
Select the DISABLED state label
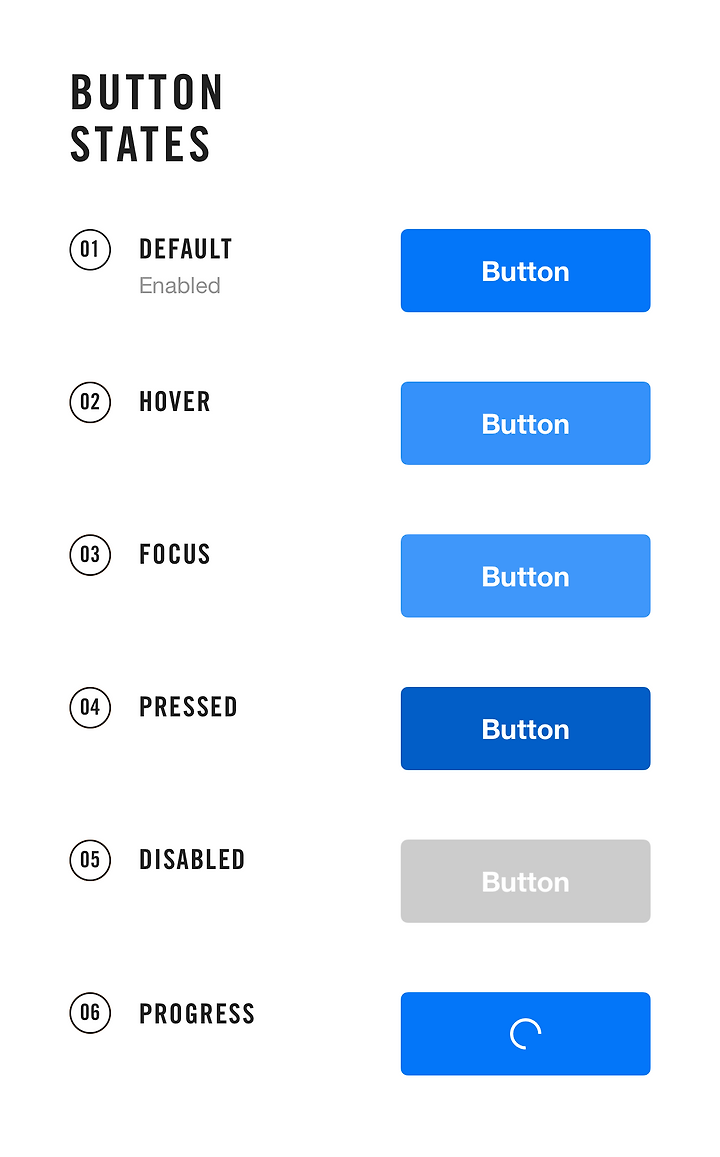192,860
